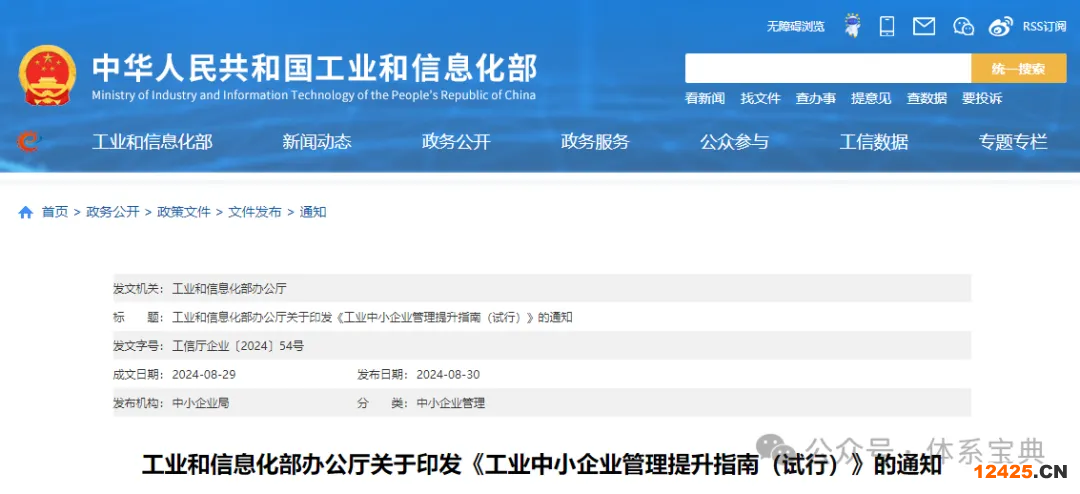This screenshot has height=494, width=1080.
Task: Go to 工信数据 navigation section
Action: [874, 142]
